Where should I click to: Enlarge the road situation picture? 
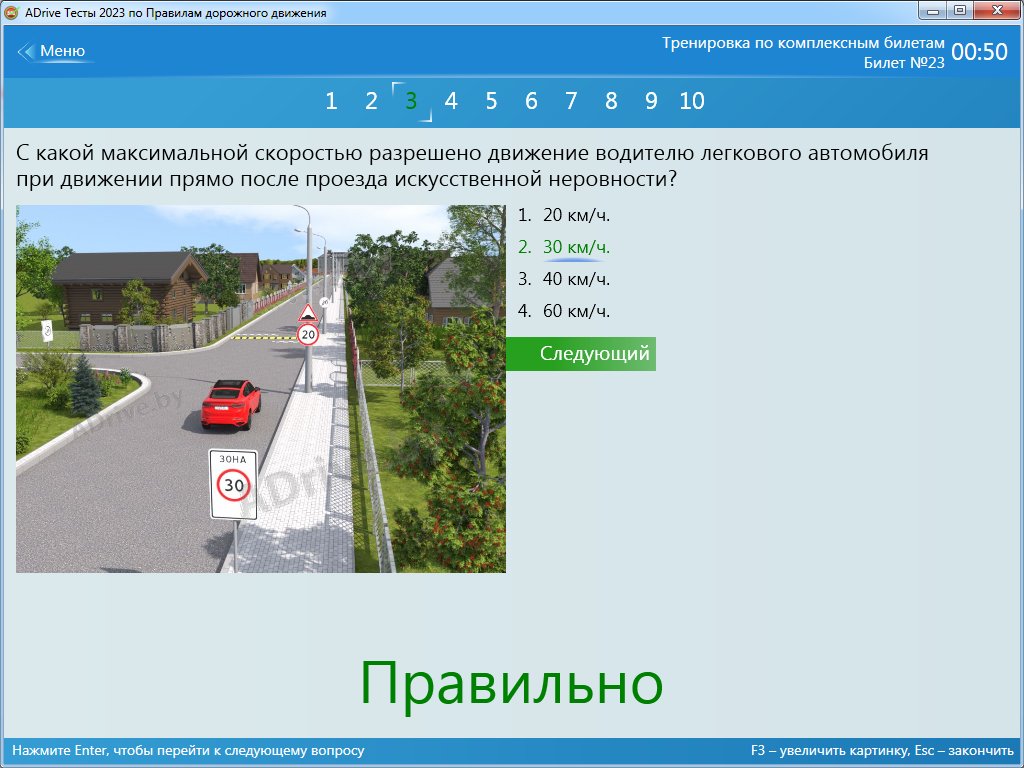(260, 388)
